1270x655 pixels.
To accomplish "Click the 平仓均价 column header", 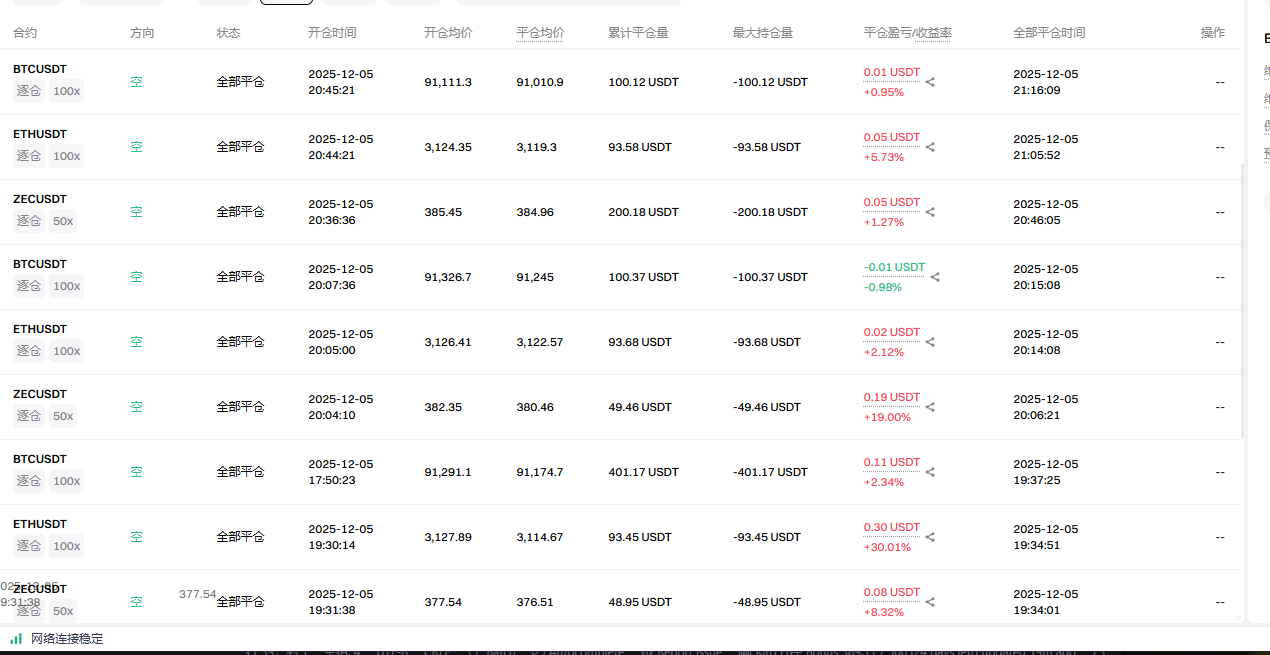I will (x=540, y=32).
